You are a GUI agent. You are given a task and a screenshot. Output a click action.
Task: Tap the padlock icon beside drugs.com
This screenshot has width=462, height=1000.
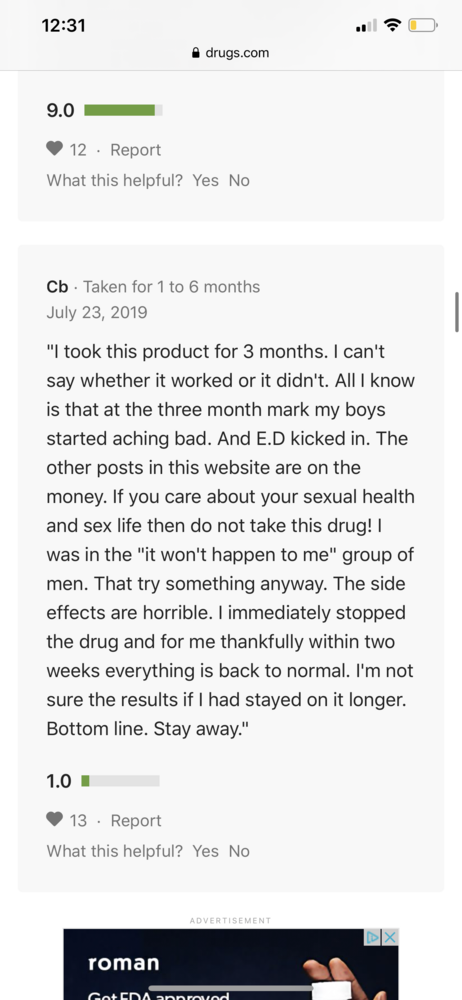(196, 53)
